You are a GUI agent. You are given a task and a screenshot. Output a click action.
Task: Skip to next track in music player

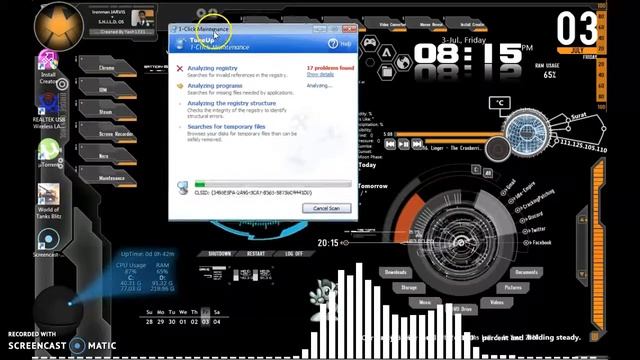coord(417,144)
